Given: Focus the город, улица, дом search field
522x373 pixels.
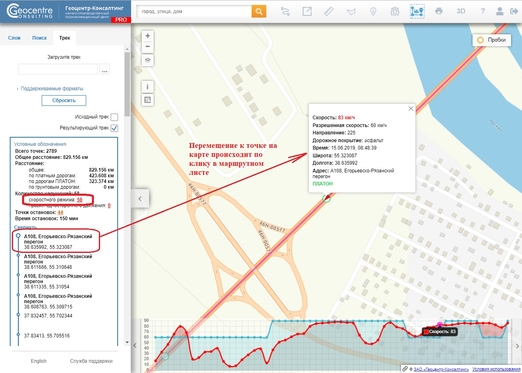Looking at the screenshot, I should 194,11.
